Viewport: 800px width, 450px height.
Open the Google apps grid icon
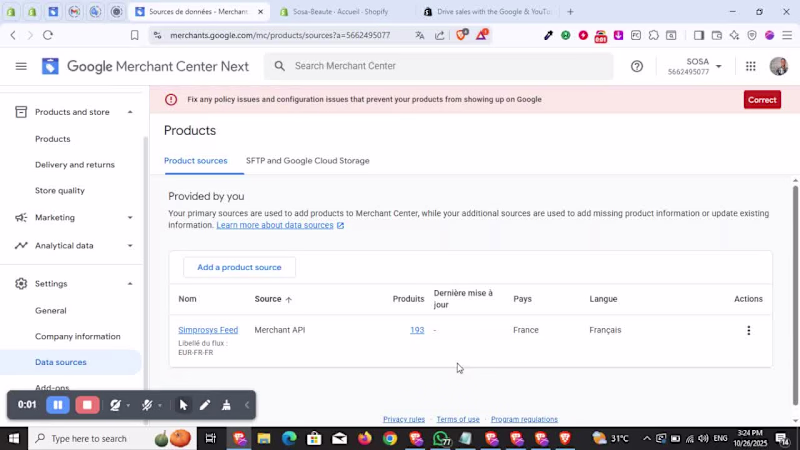coord(751,66)
